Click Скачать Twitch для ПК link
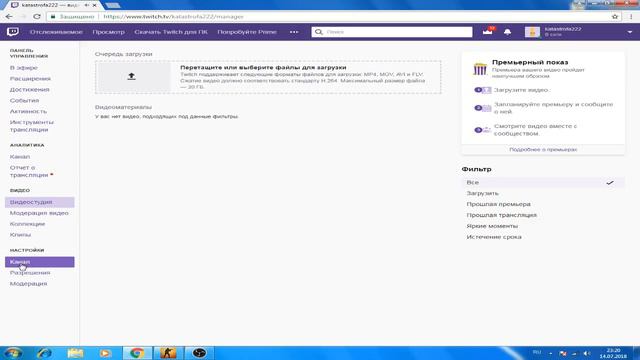The height and width of the screenshot is (360, 640). (x=171, y=32)
